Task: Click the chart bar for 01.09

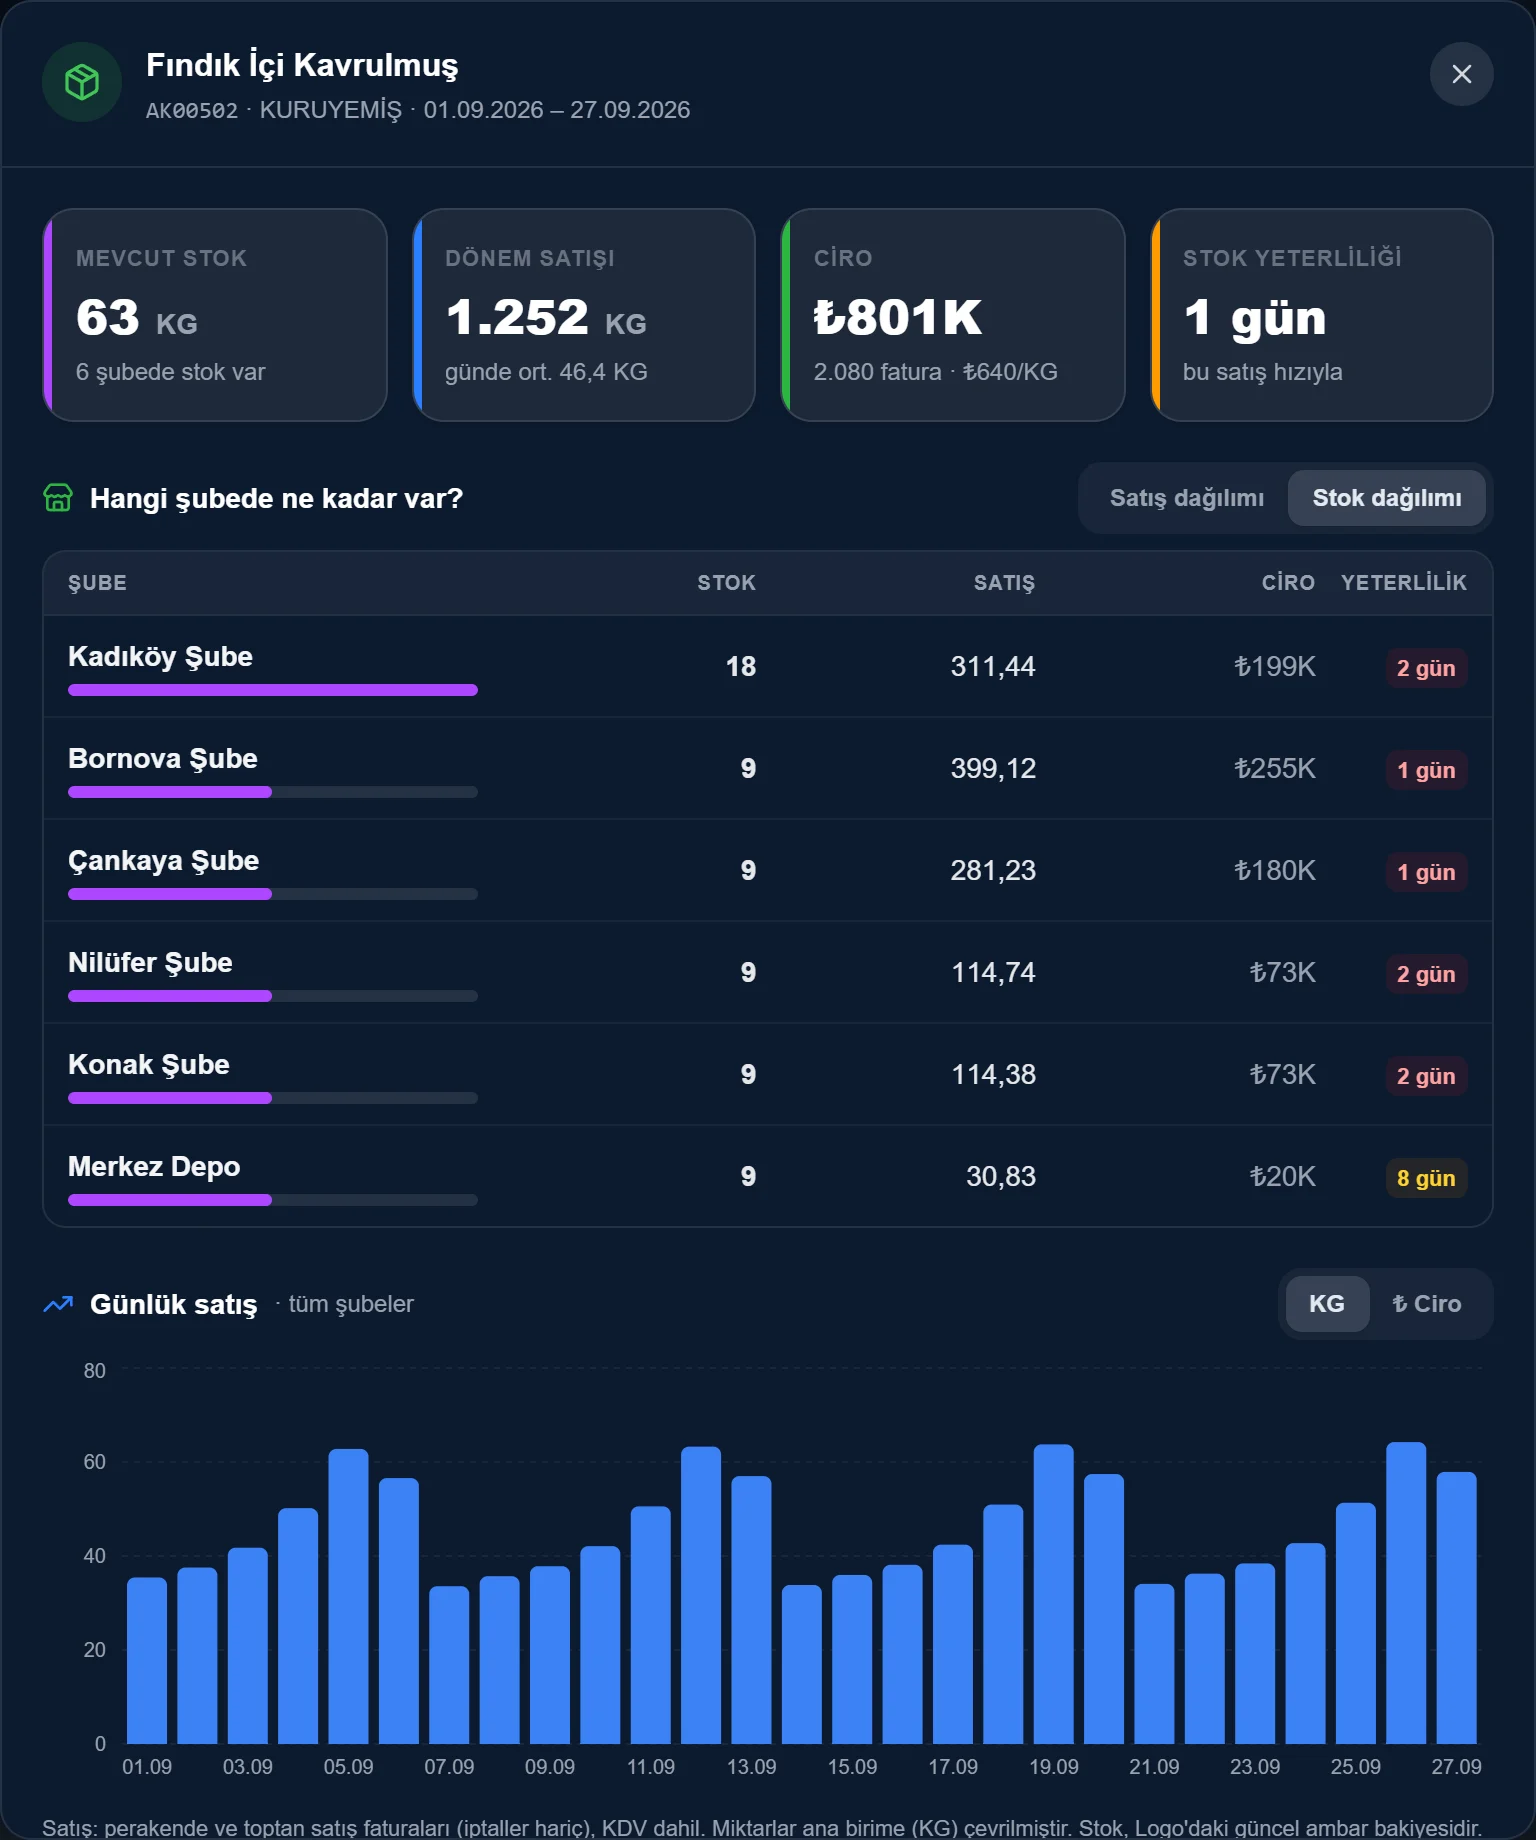Action: tap(147, 1661)
